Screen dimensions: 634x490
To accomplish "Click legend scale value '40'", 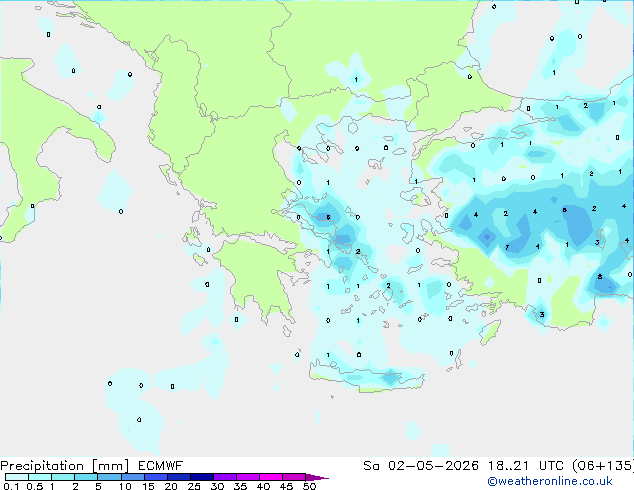I will click(263, 486).
